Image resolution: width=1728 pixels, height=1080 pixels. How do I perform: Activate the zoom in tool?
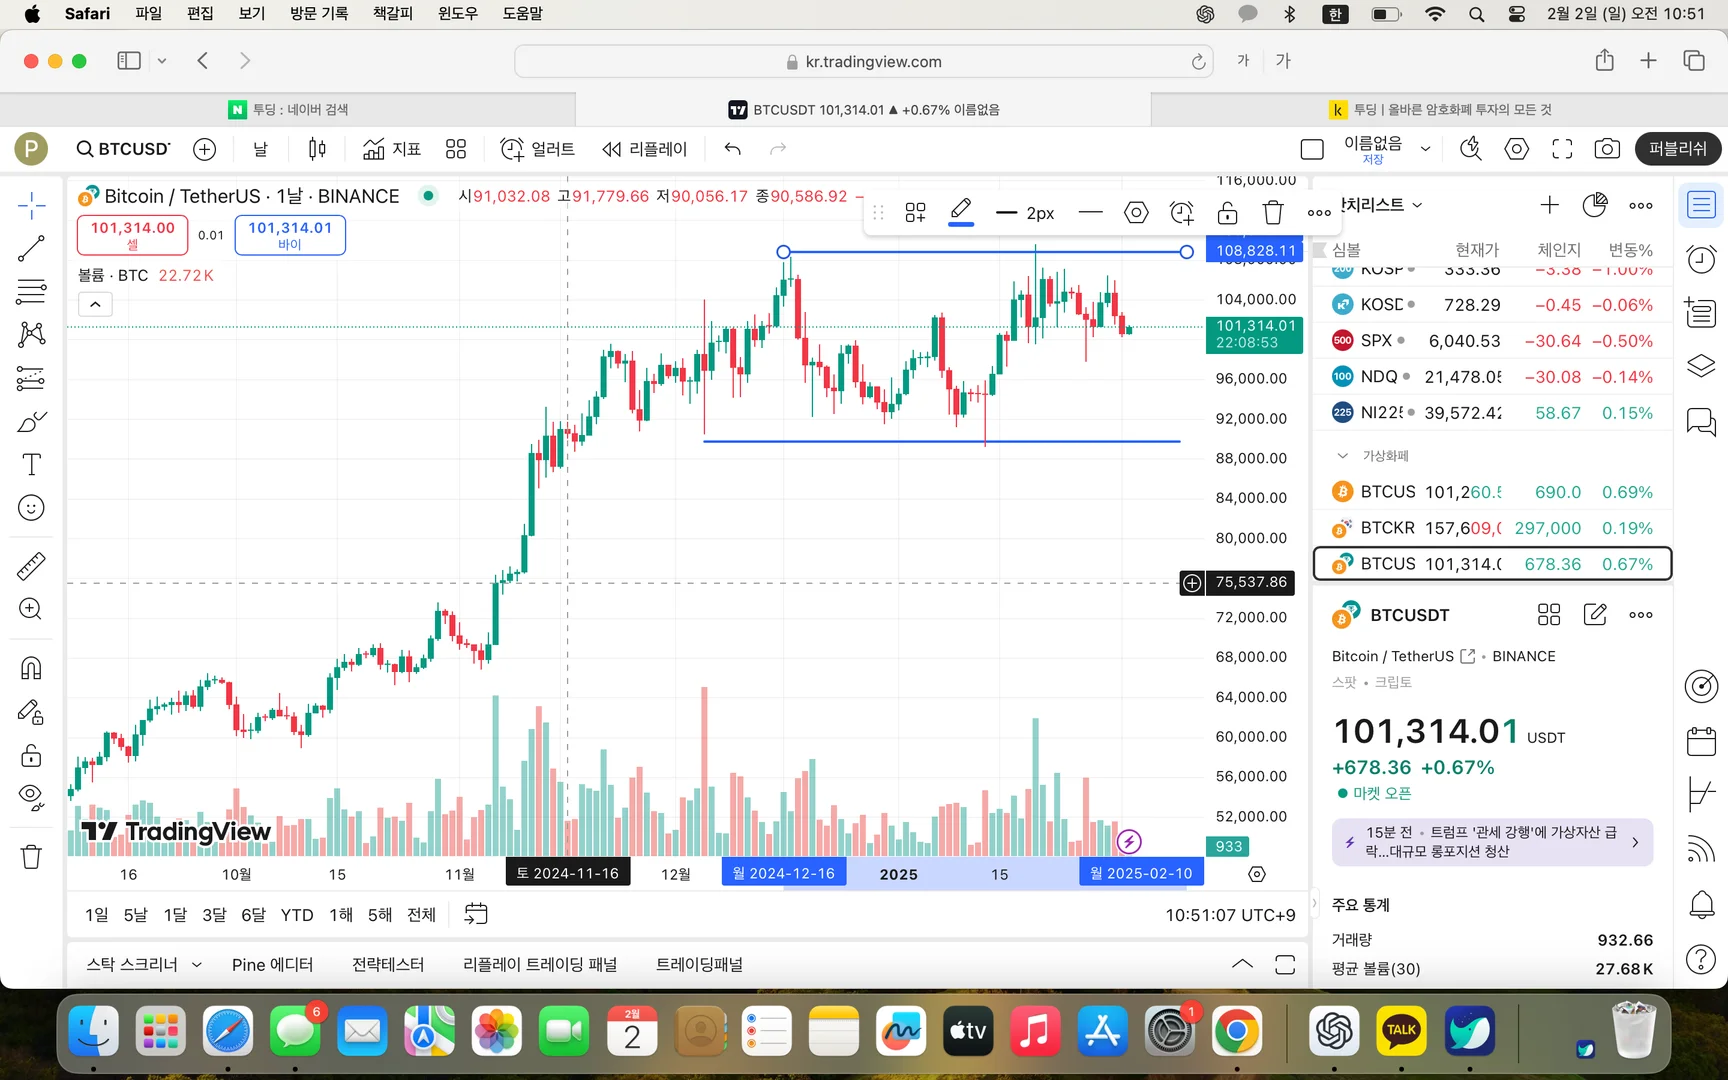tap(31, 609)
